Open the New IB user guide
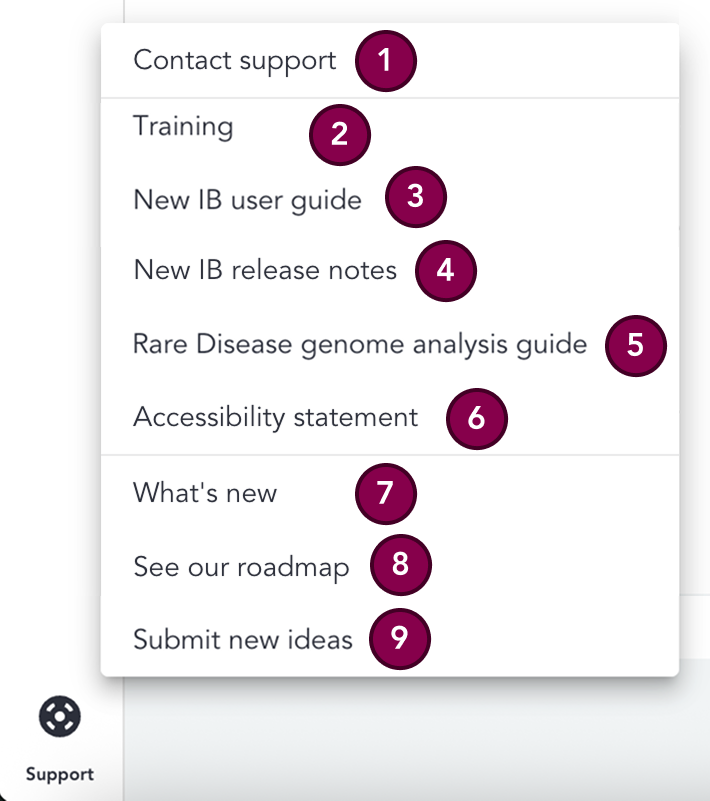The image size is (710, 801). coord(247,199)
